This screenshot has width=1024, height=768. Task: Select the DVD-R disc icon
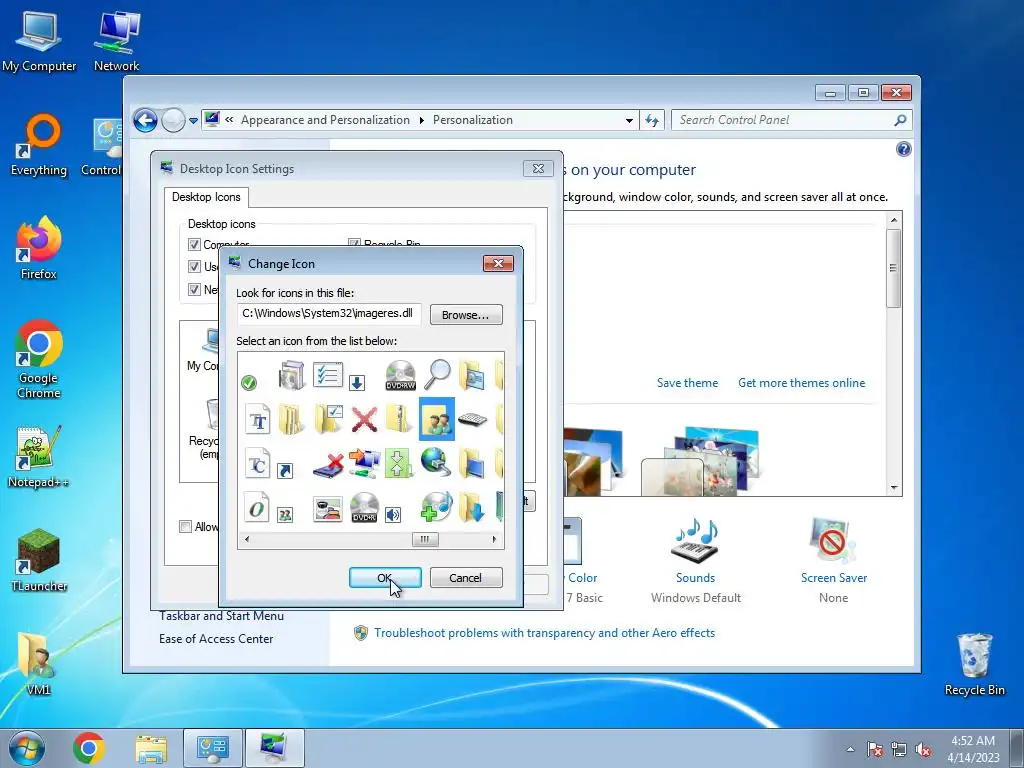coord(364,507)
